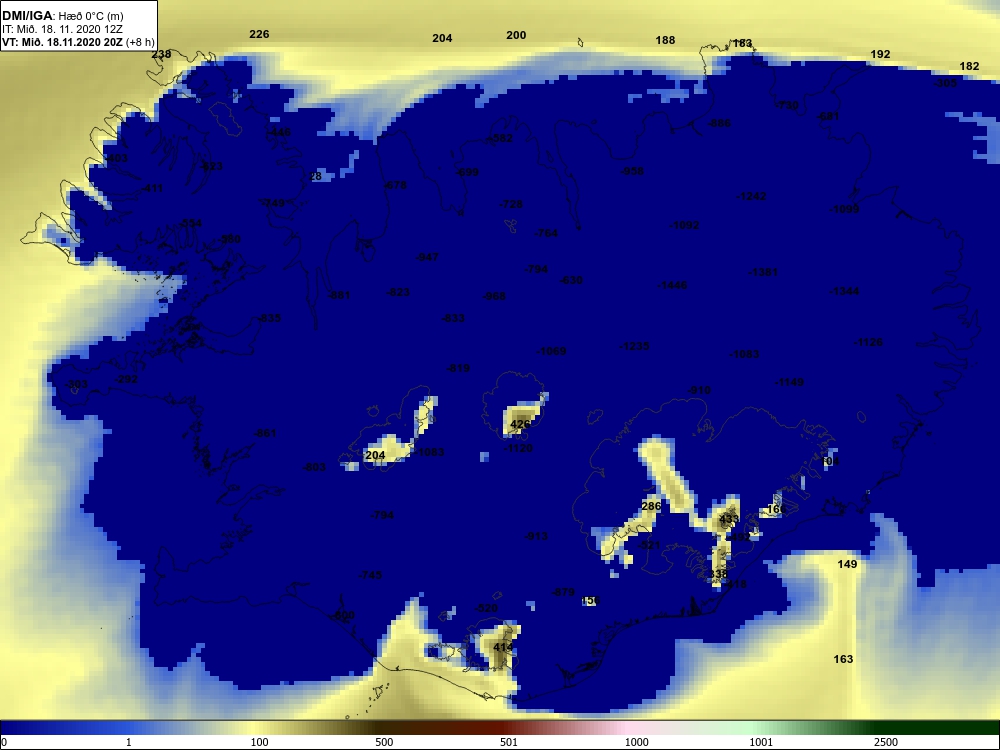
Task: Pick the 414 value on the southern glacier
Action: (x=503, y=647)
